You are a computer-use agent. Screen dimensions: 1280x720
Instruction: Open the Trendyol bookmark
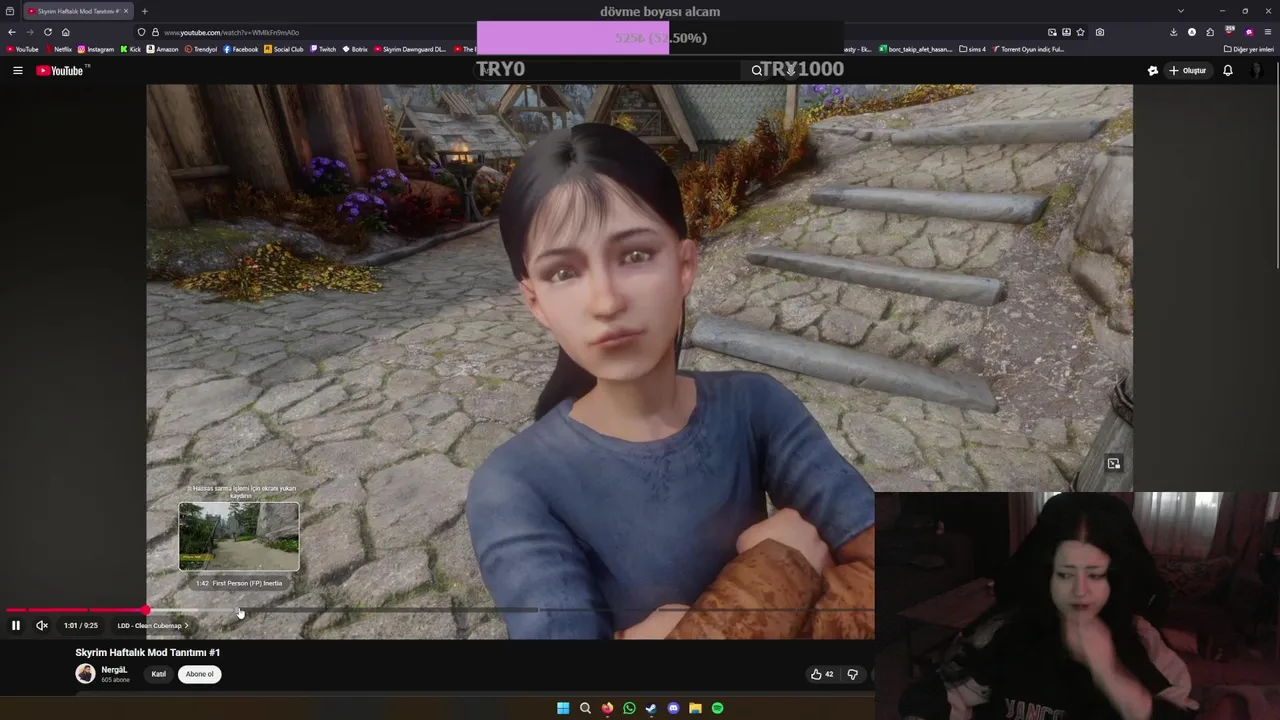[201, 49]
